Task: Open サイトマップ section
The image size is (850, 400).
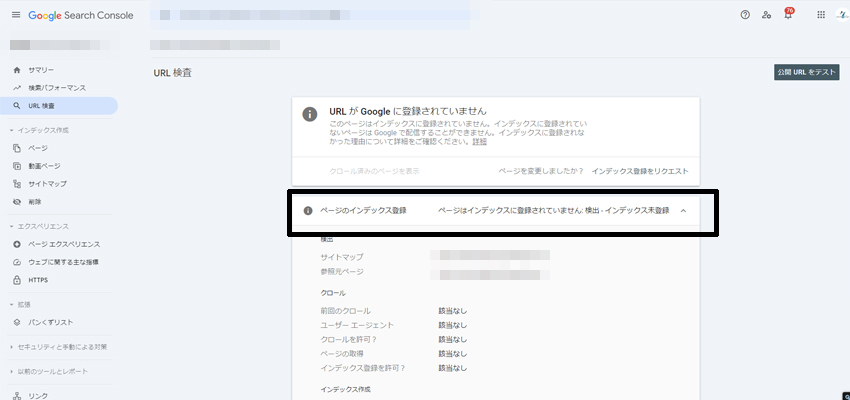Action: pyautogui.click(x=48, y=184)
